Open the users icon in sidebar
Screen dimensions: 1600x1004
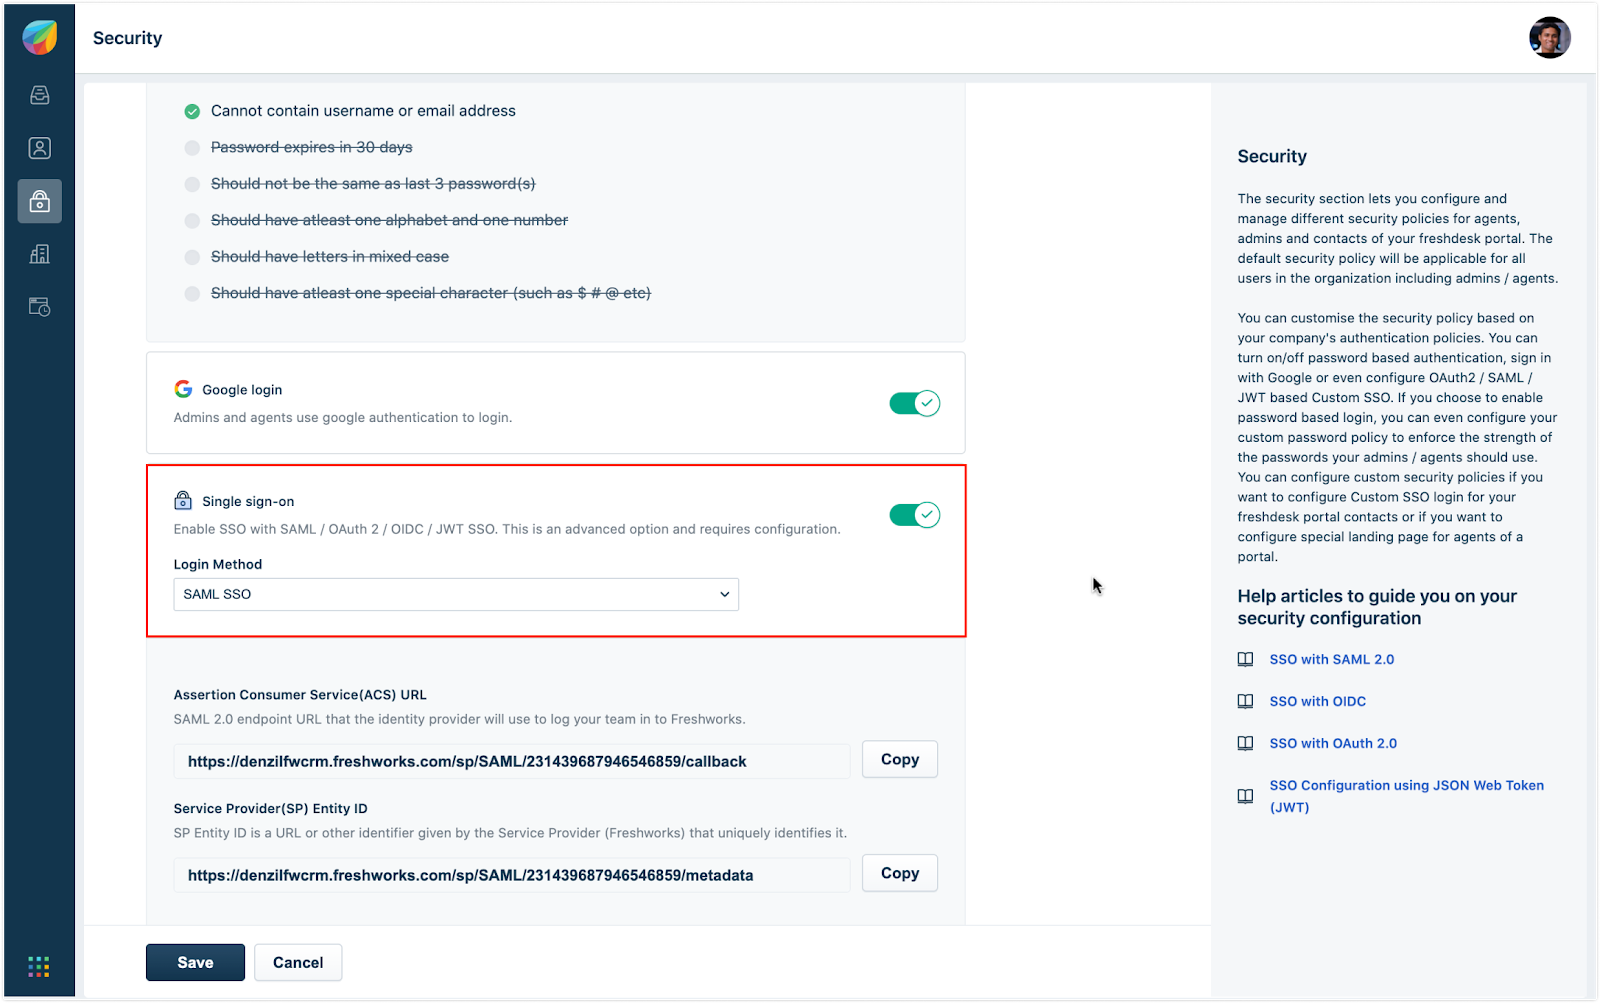40,148
